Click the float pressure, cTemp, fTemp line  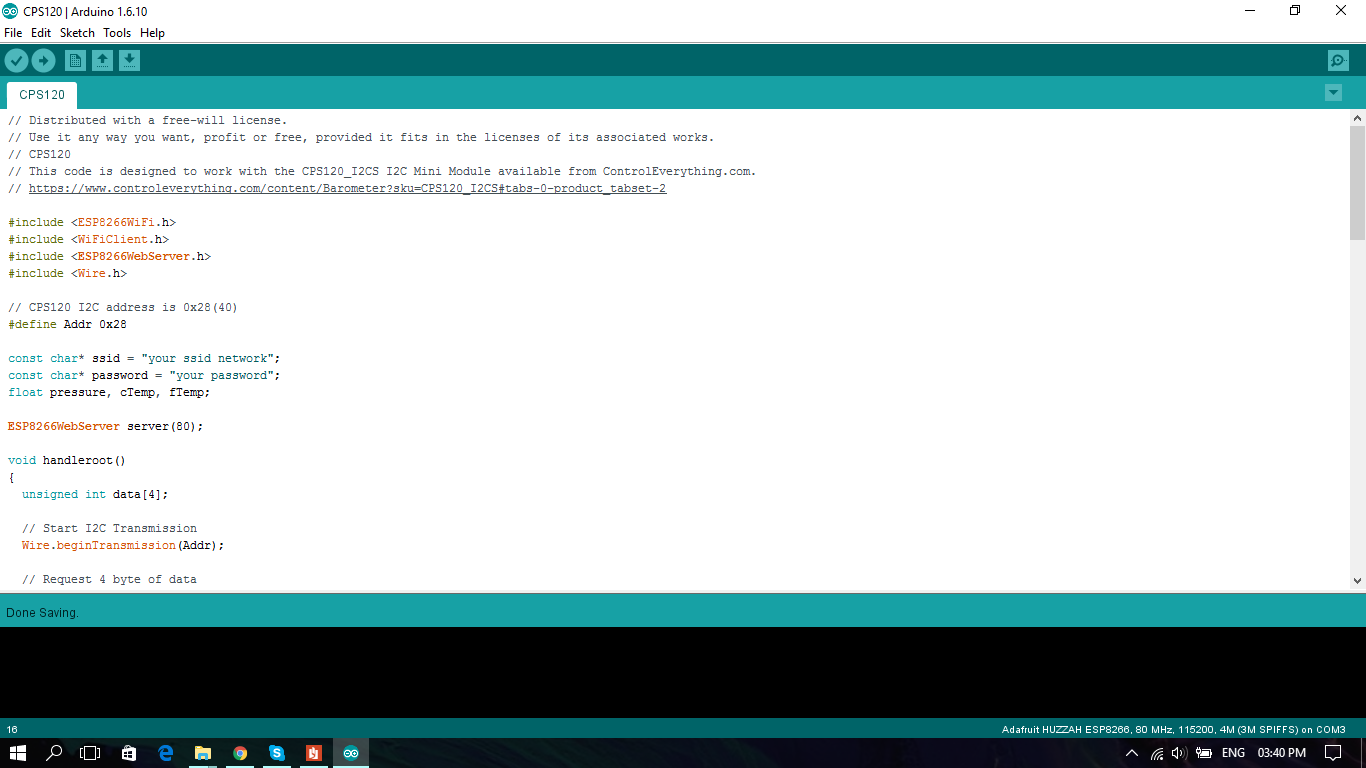pos(109,392)
